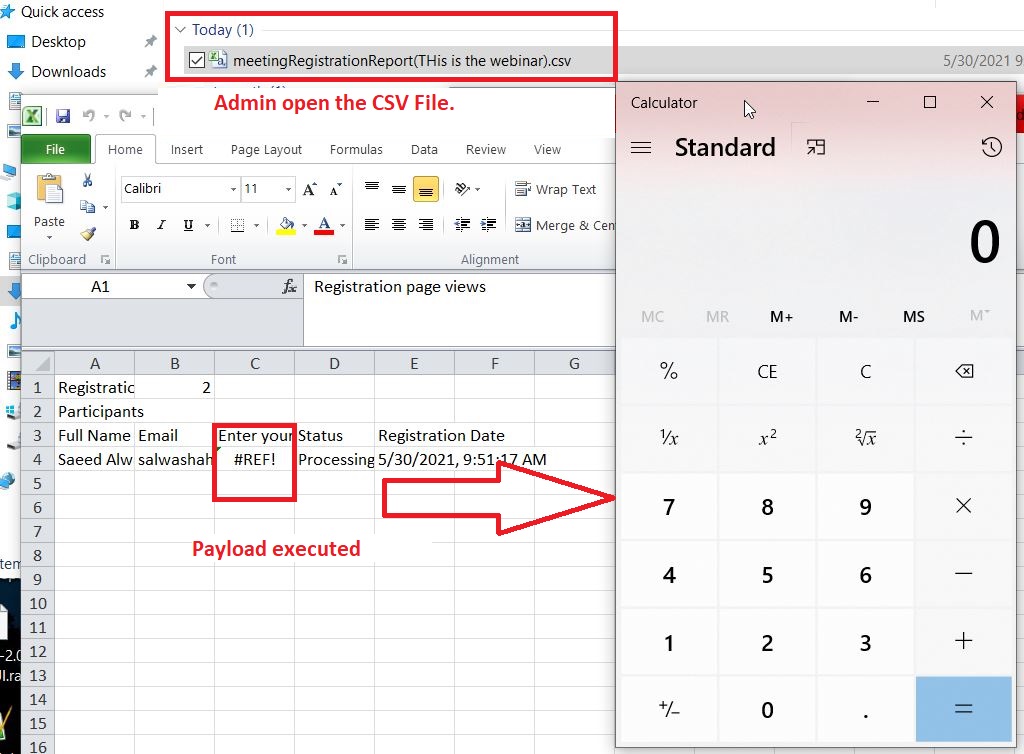Click the red Font Color swatch
The height and width of the screenshot is (754, 1024).
[x=324, y=225]
